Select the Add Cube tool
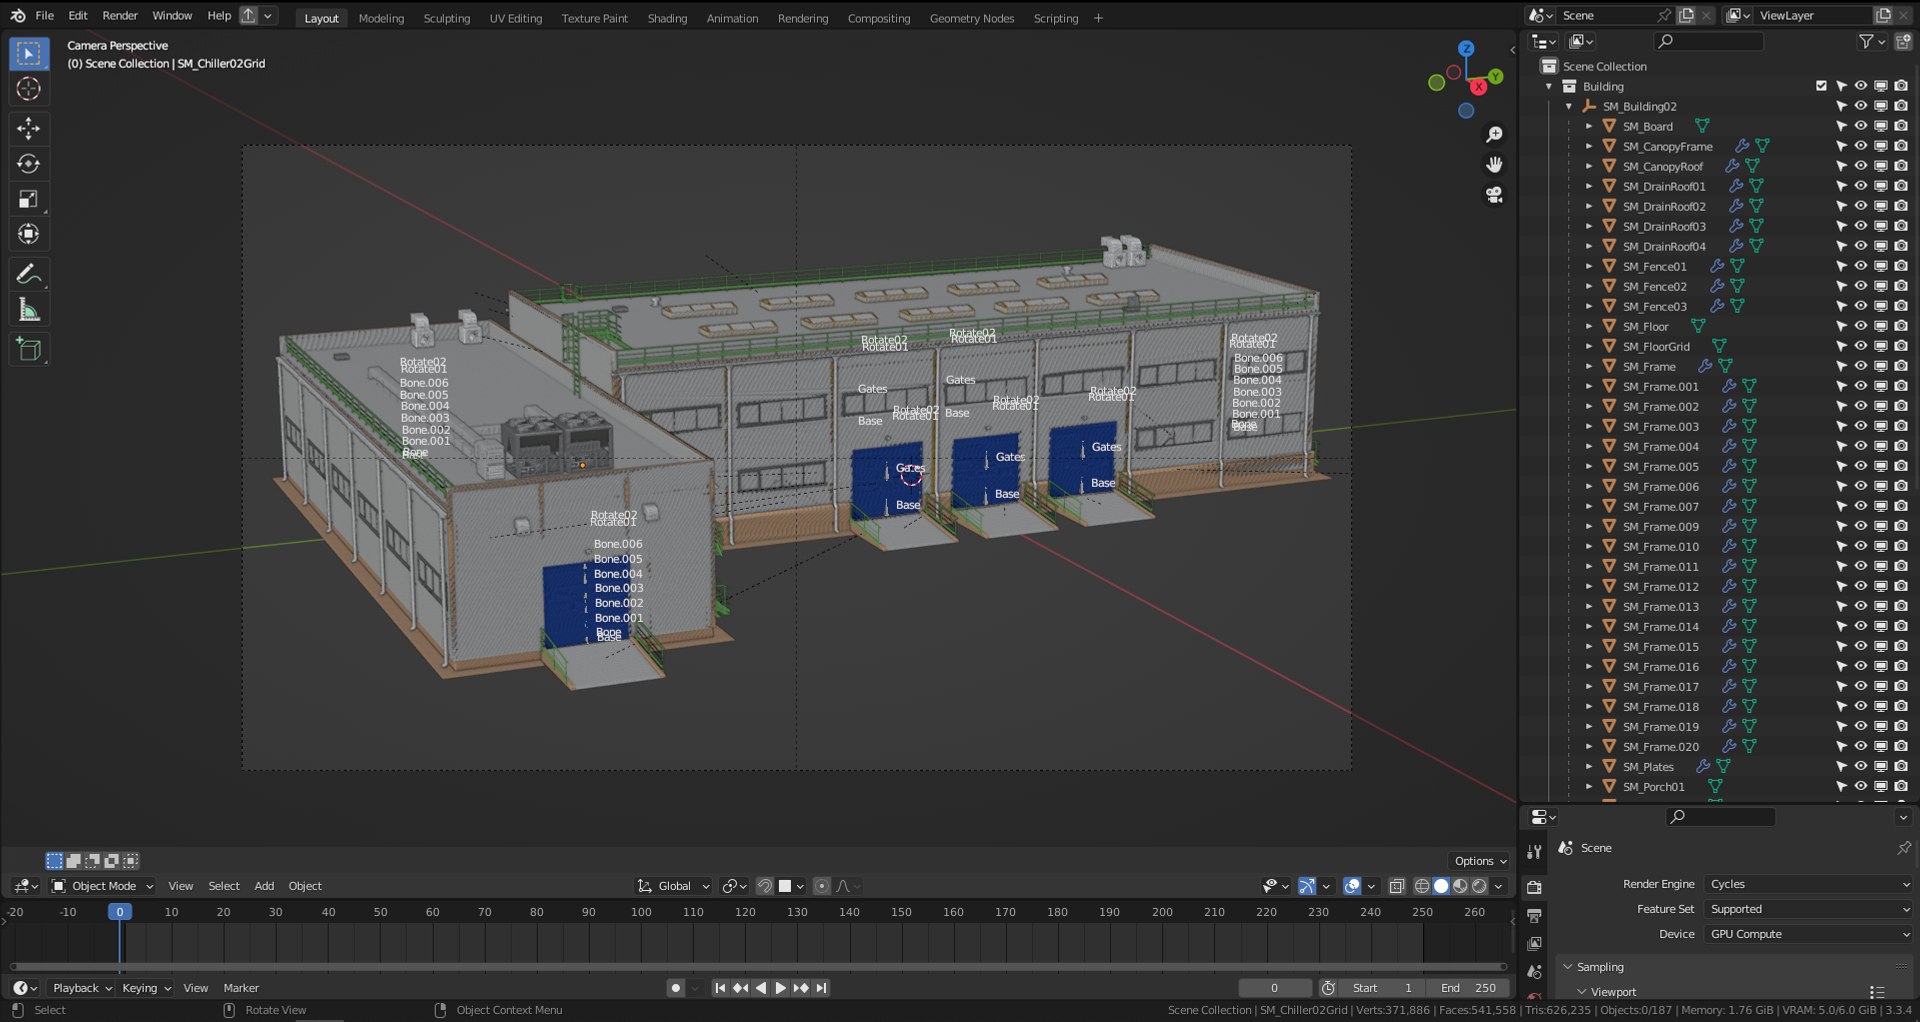1920x1022 pixels. click(x=29, y=349)
